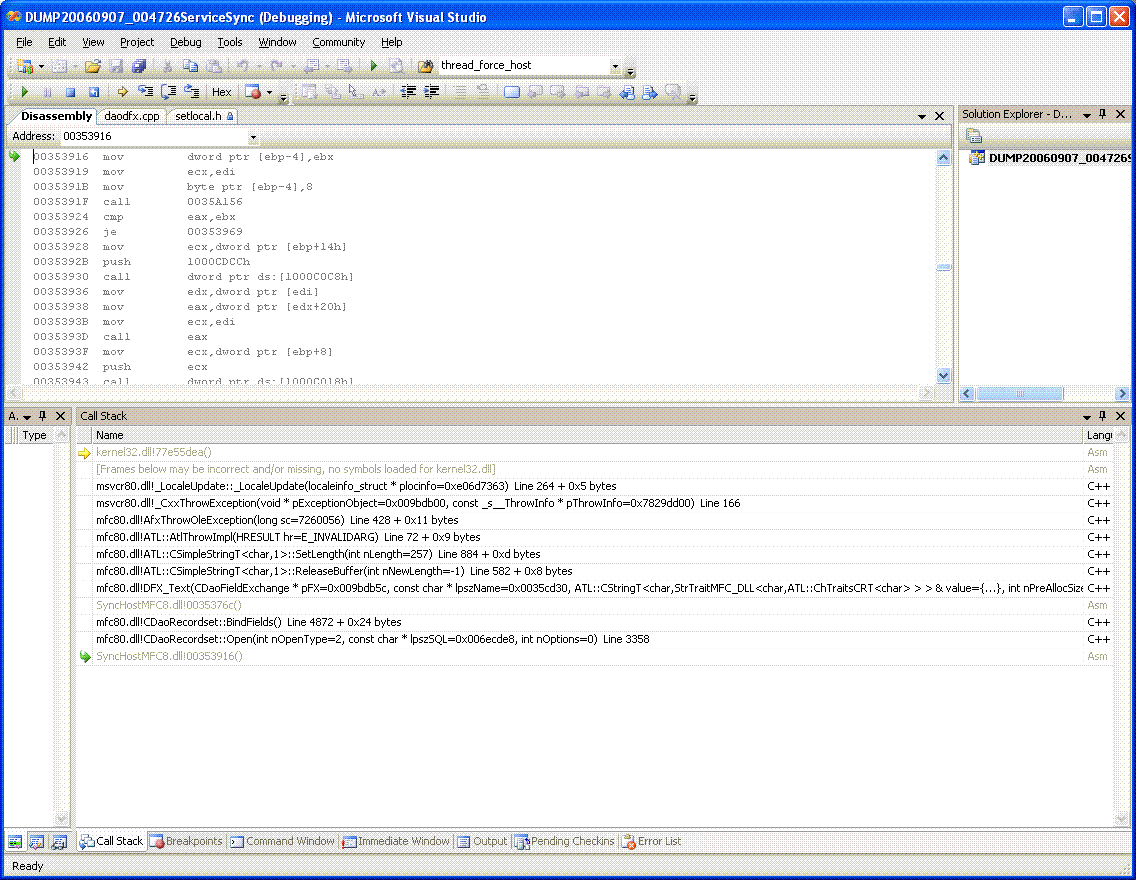Image resolution: width=1136 pixels, height=880 pixels.
Task: Open the Debug menu
Action: (185, 42)
